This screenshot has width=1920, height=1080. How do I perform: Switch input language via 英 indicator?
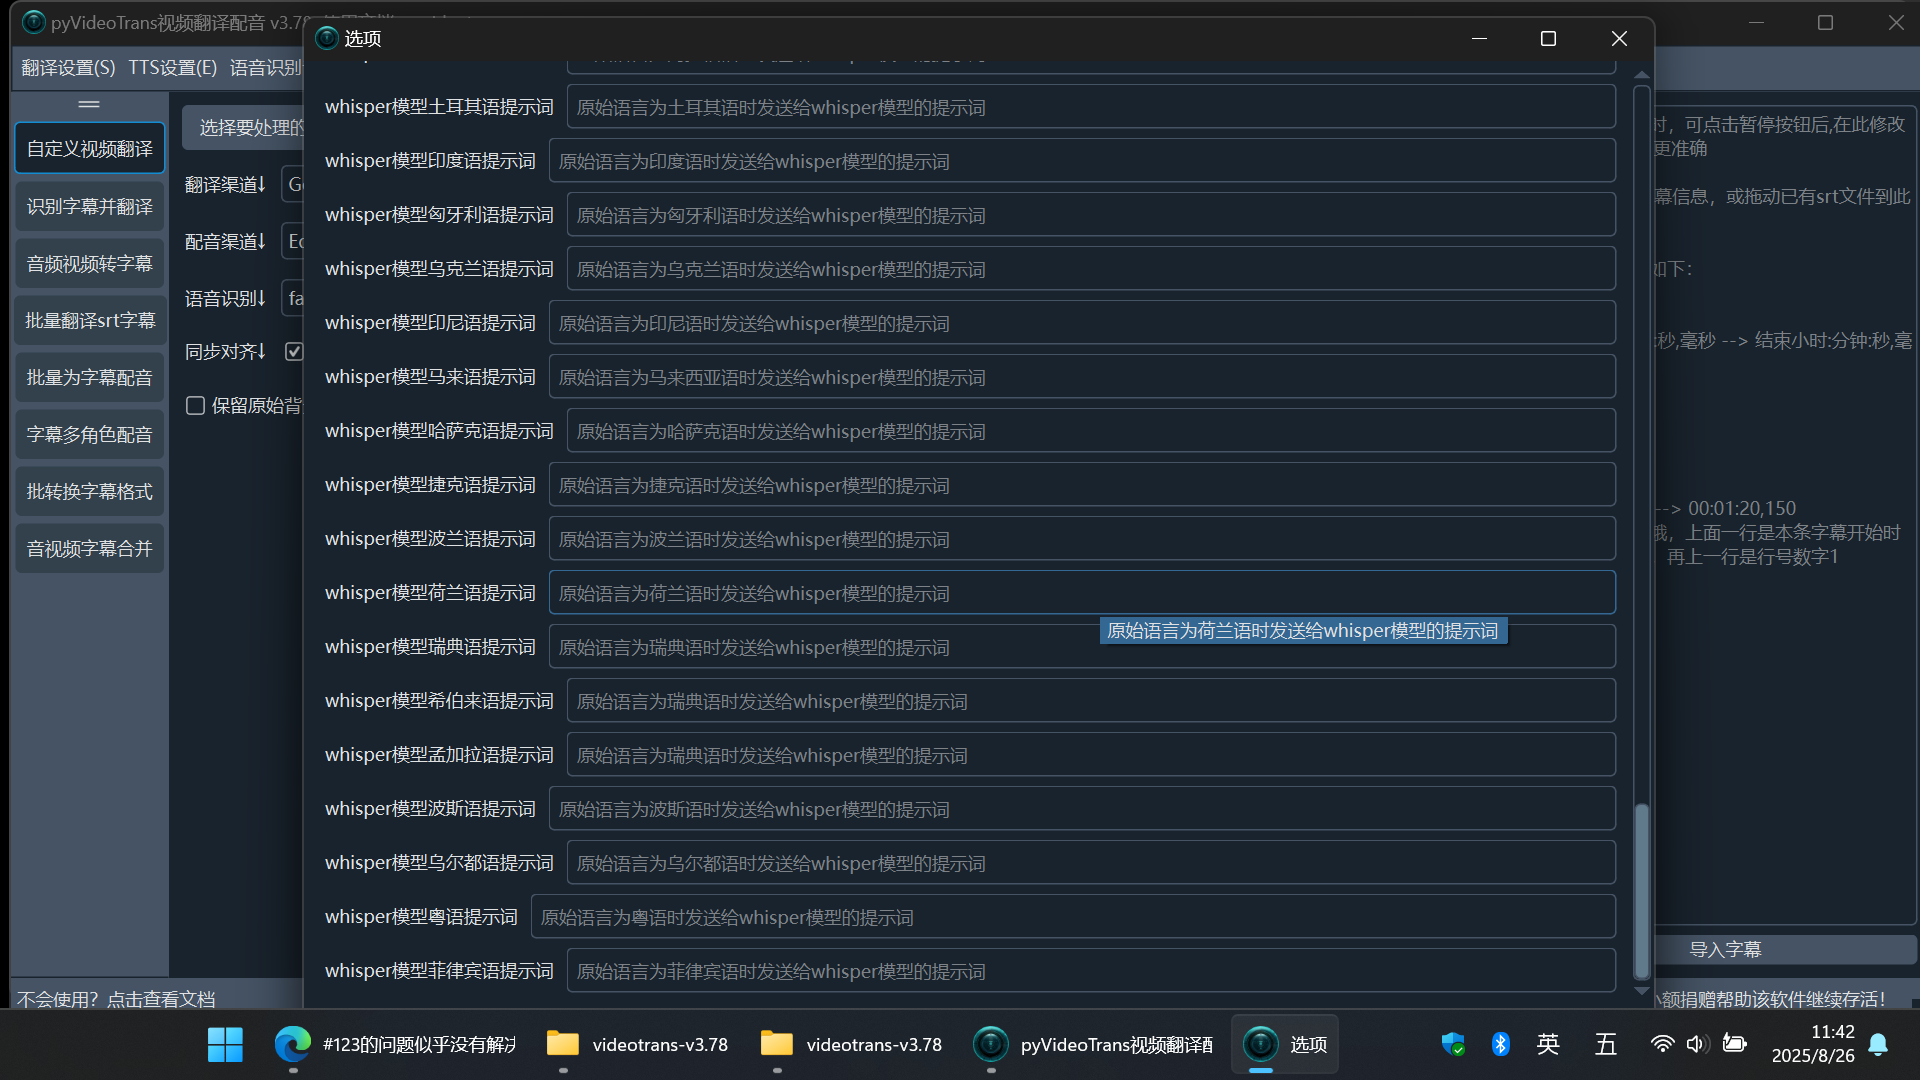coord(1548,1045)
